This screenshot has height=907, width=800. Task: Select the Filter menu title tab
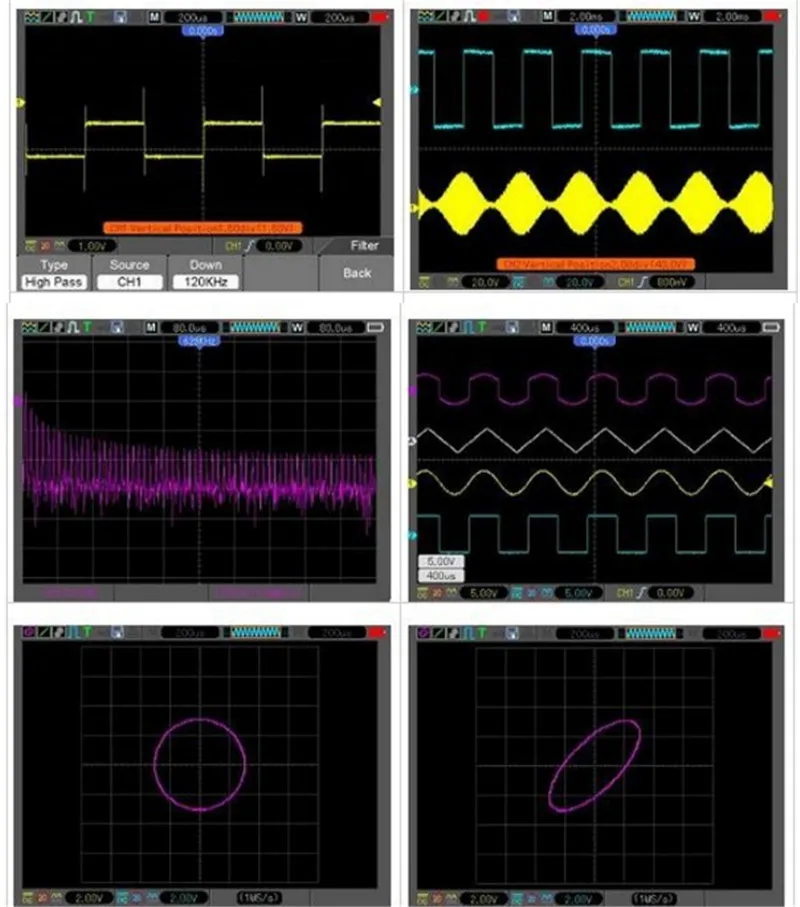pyautogui.click(x=364, y=246)
